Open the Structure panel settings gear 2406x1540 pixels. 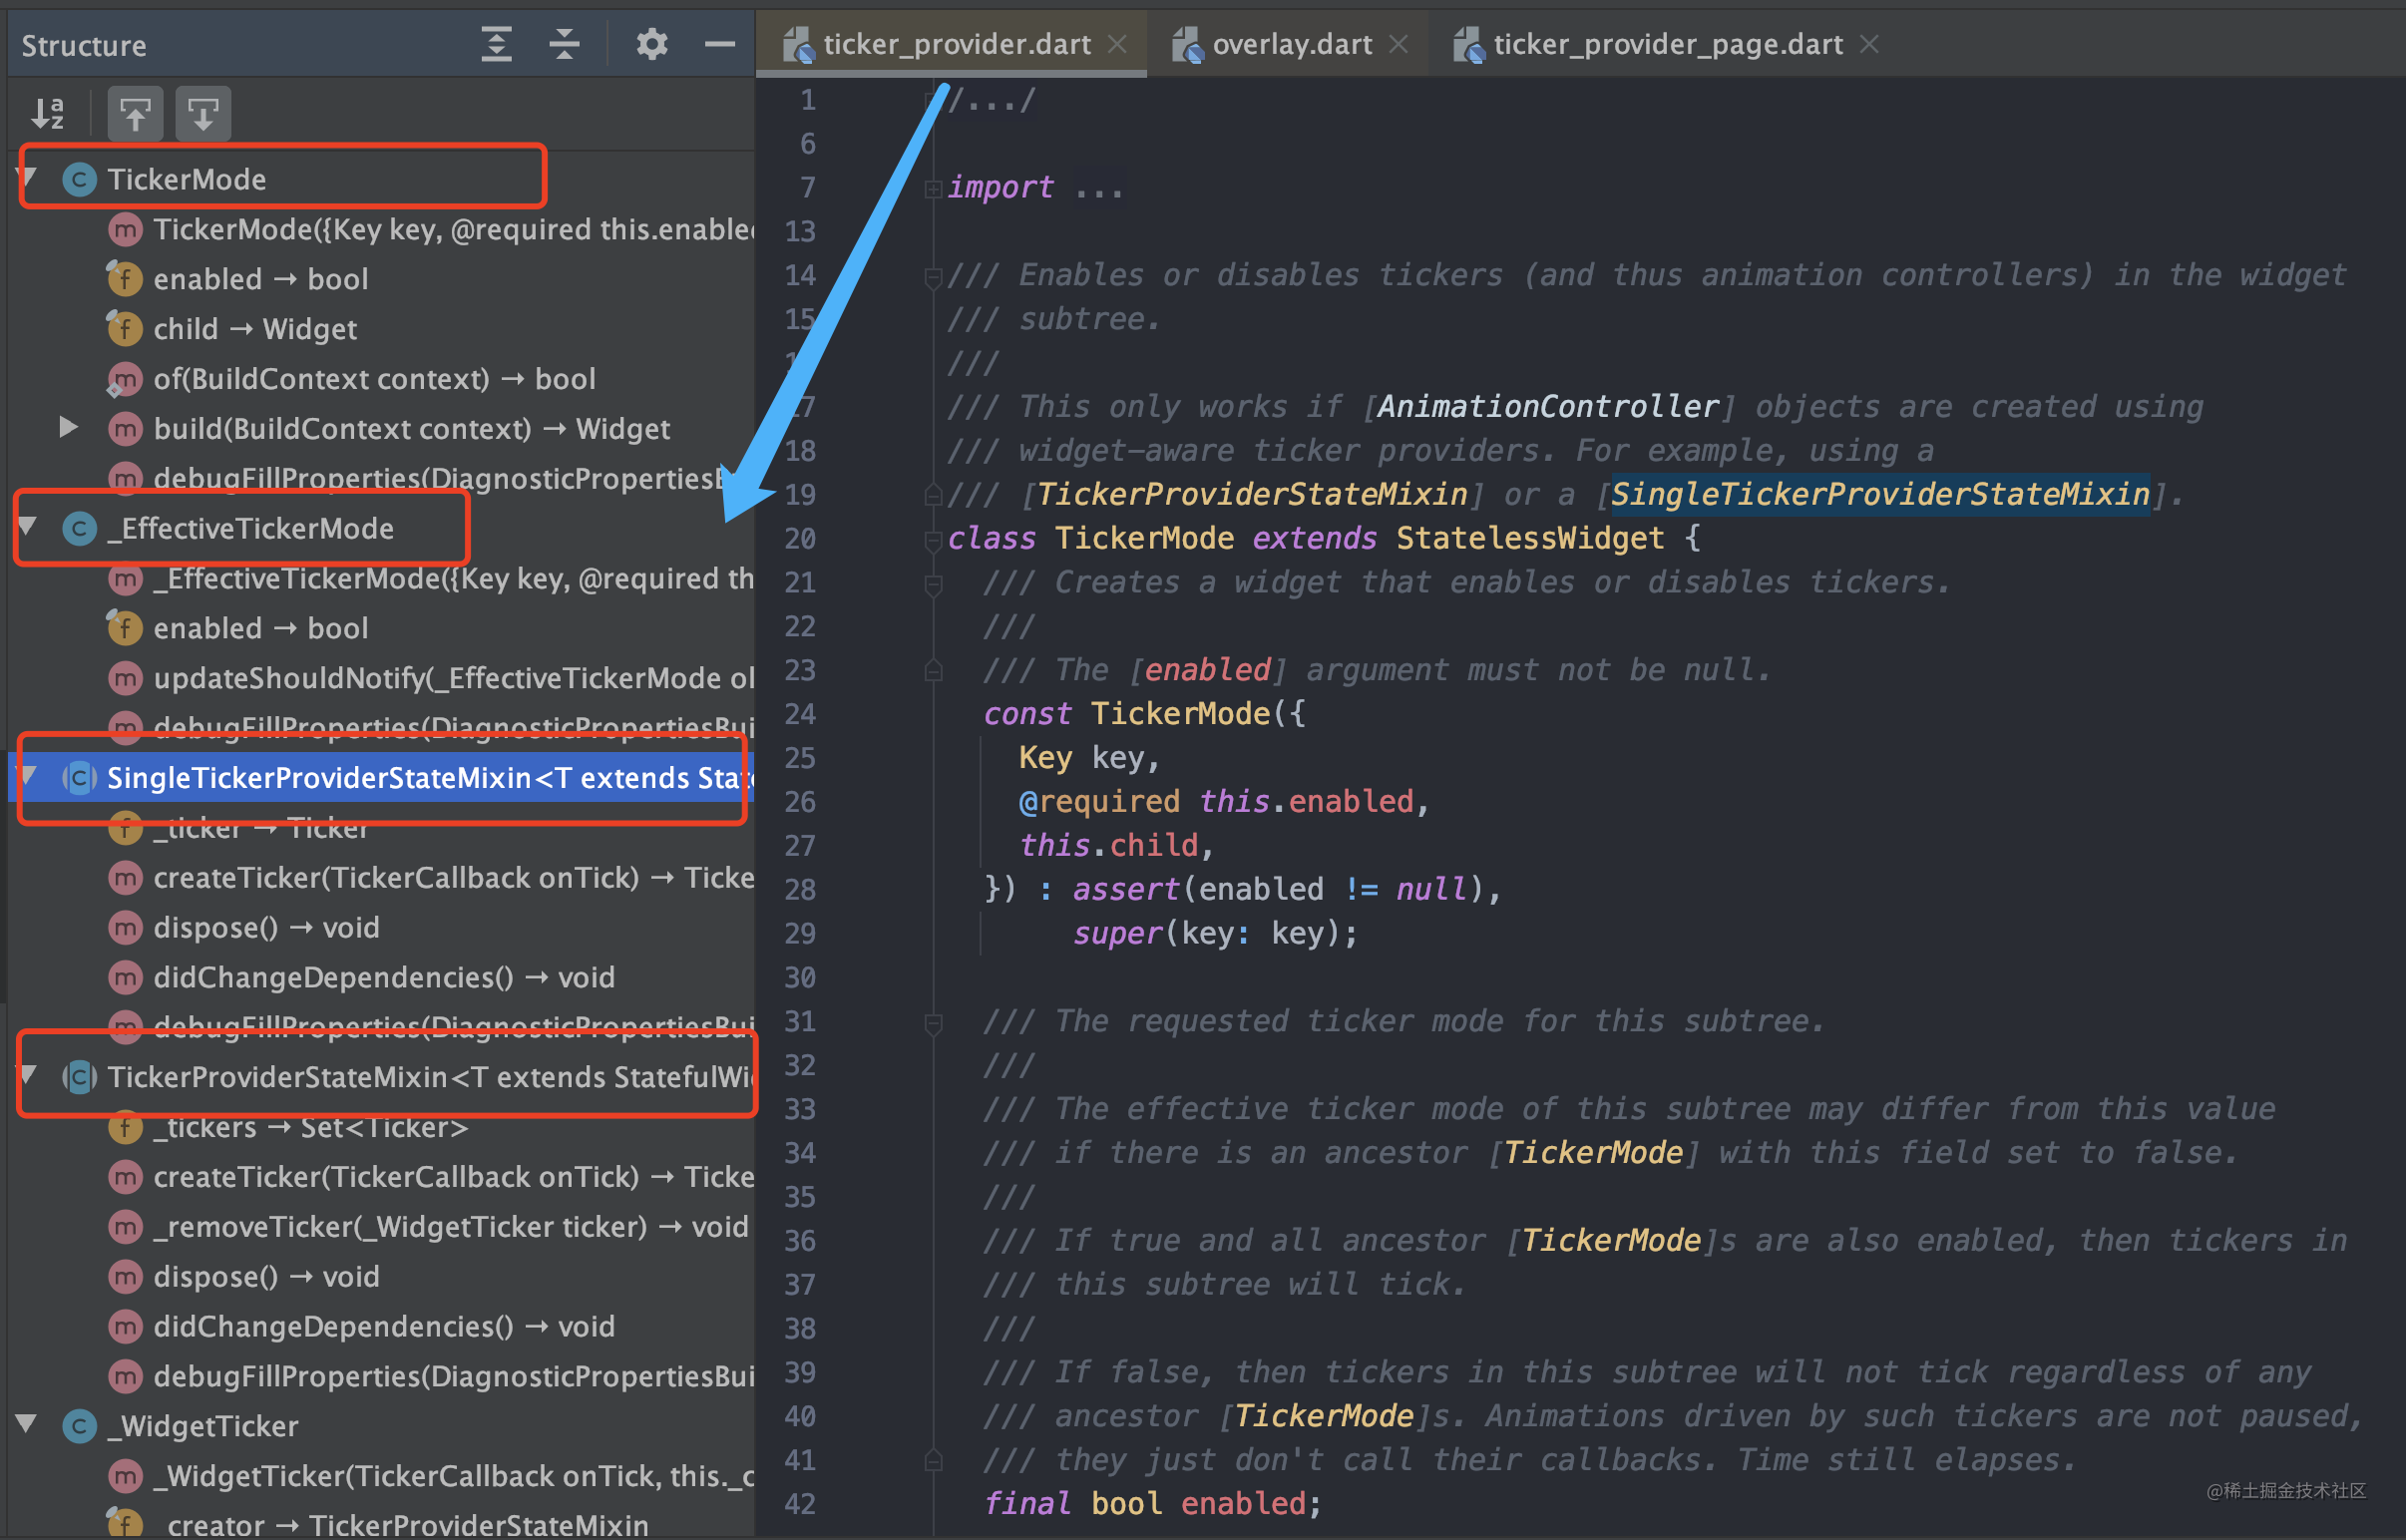pyautogui.click(x=652, y=44)
